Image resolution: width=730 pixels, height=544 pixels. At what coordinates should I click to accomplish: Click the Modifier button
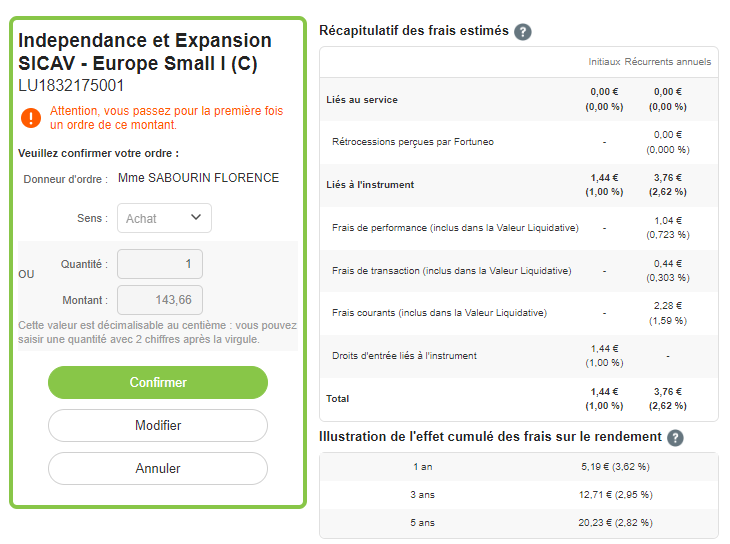[x=158, y=425]
